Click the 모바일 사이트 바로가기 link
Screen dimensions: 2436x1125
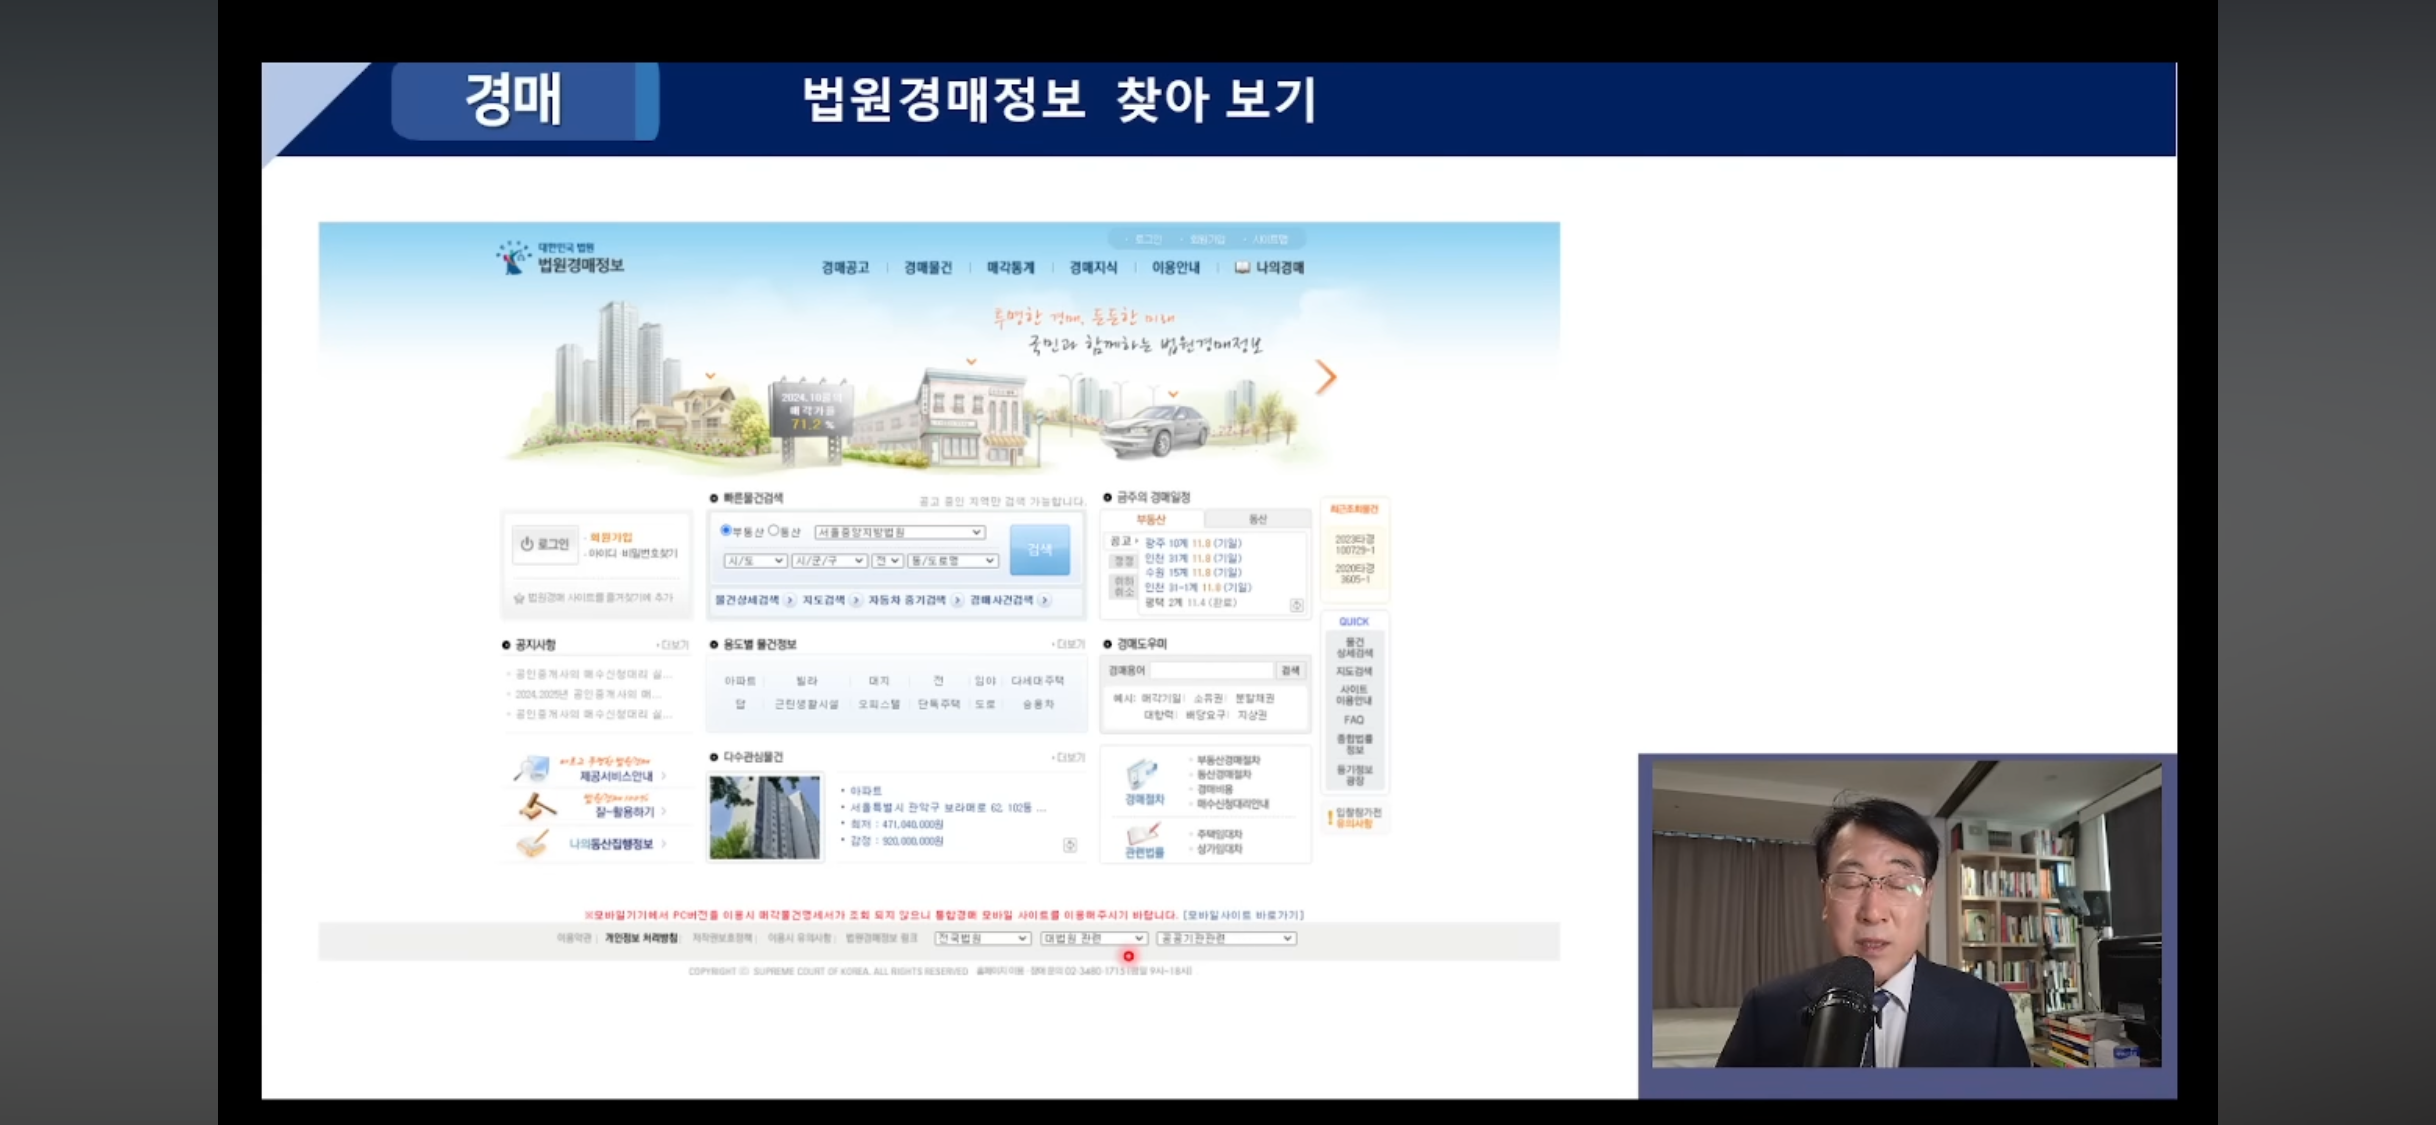pos(1244,915)
